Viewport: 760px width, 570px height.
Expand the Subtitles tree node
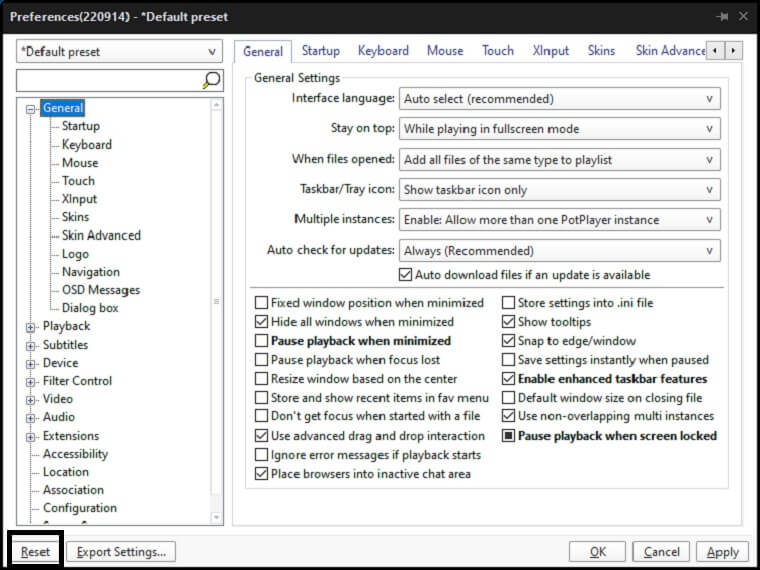tap(31, 346)
